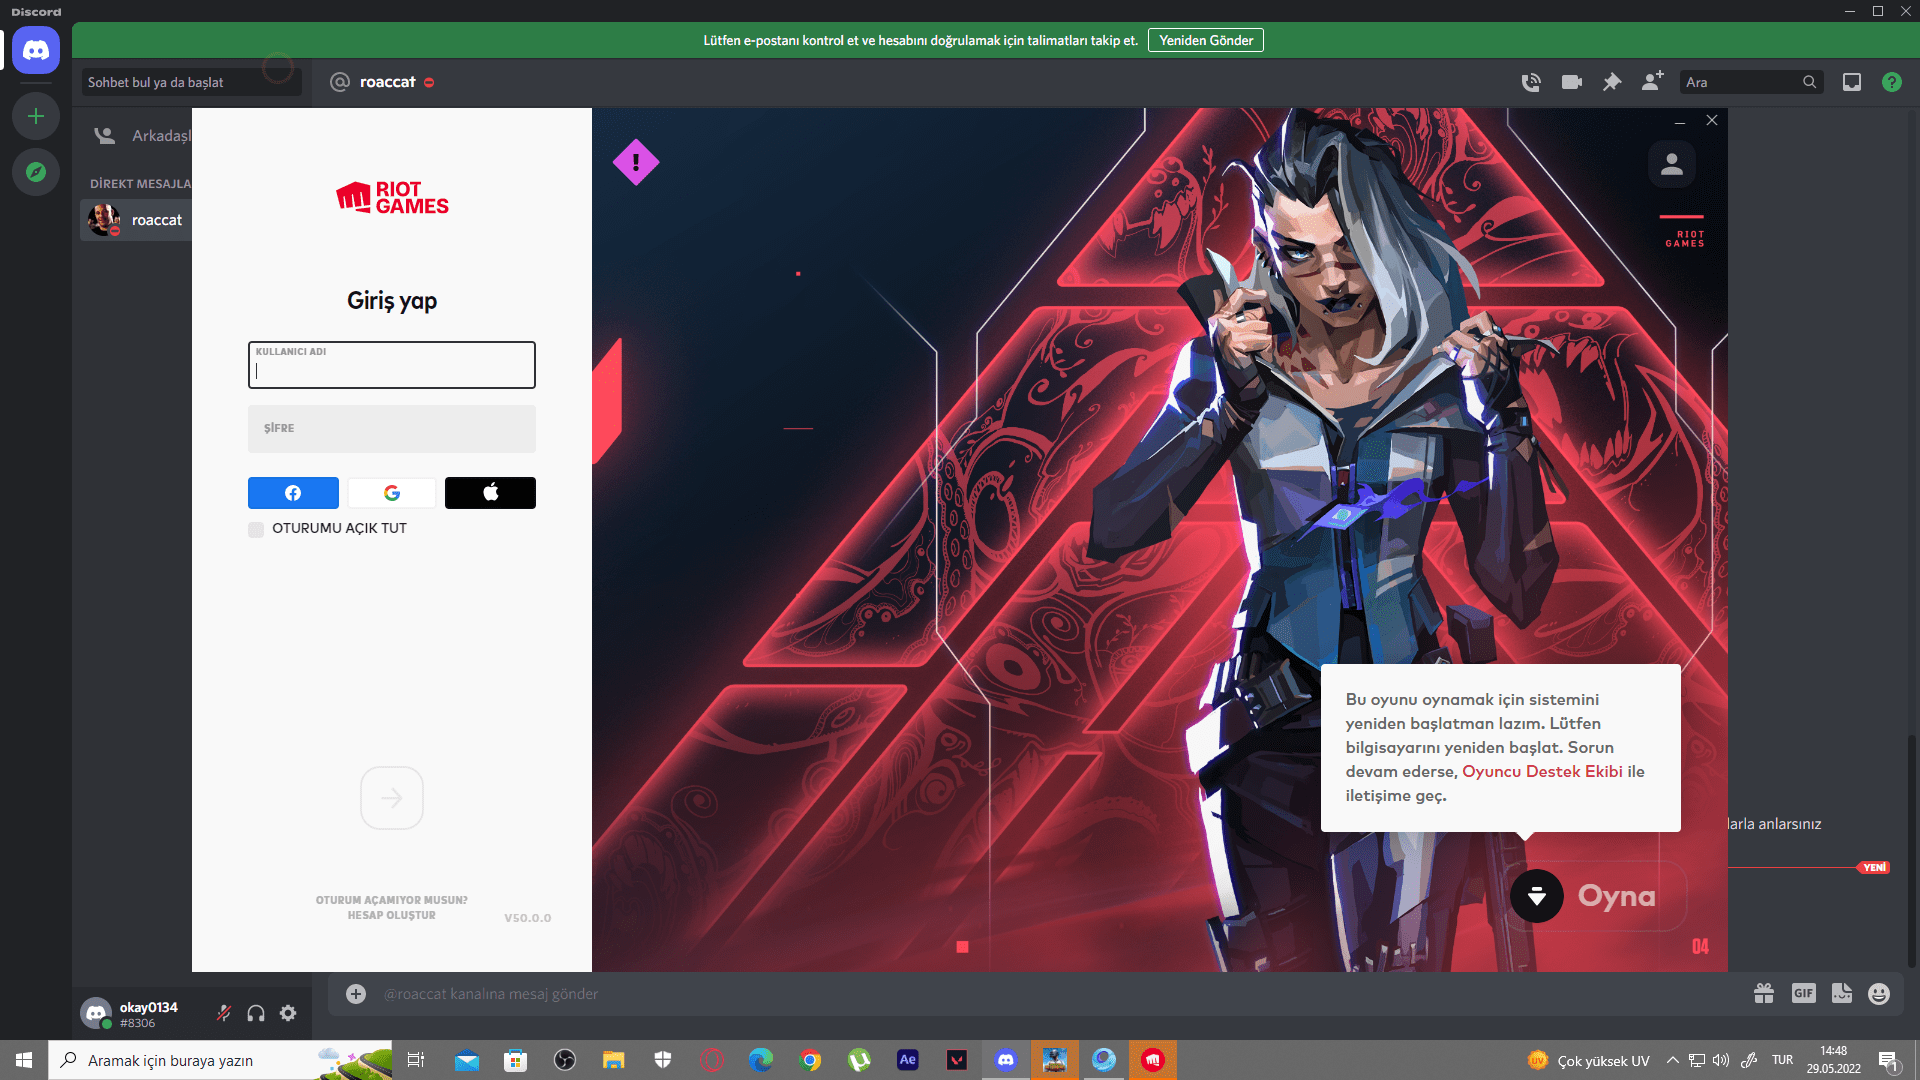Open the emoji picker

[1879, 993]
